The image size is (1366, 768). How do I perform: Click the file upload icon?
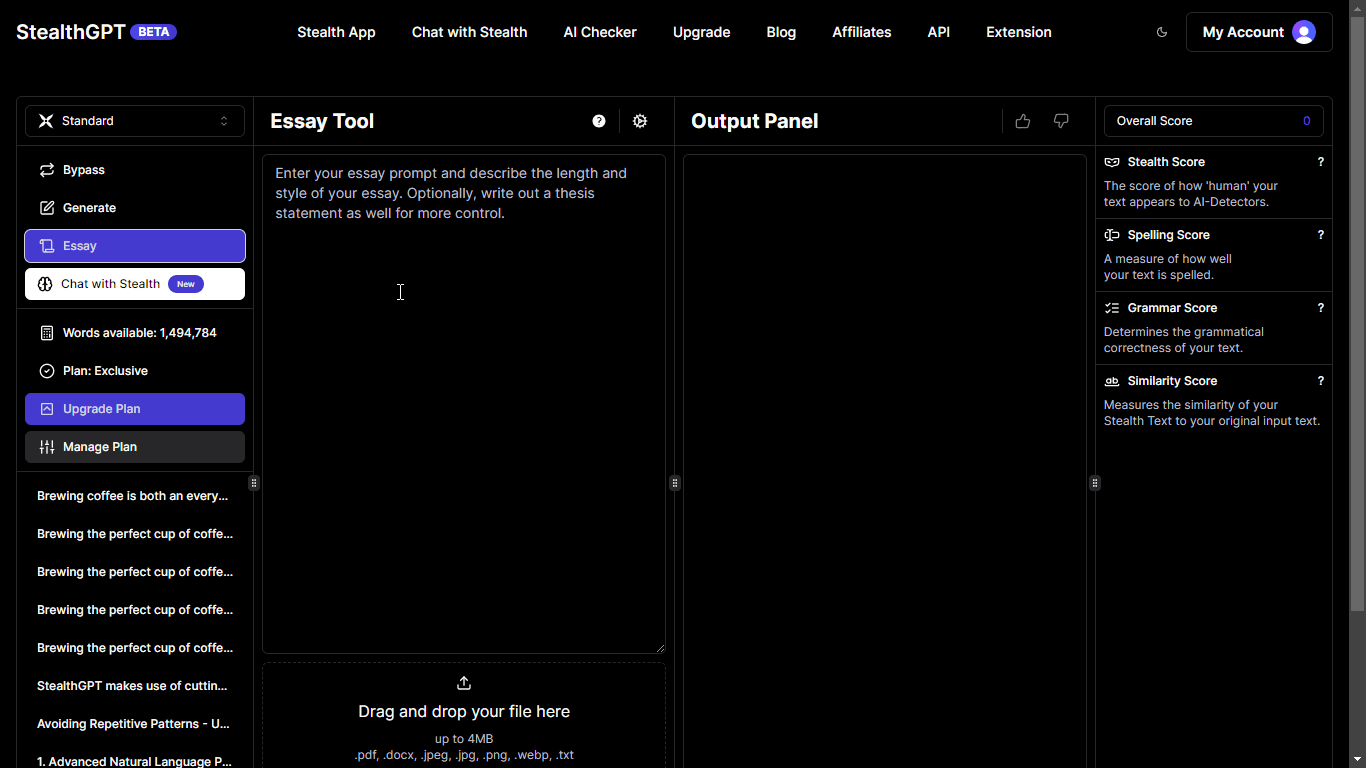464,683
